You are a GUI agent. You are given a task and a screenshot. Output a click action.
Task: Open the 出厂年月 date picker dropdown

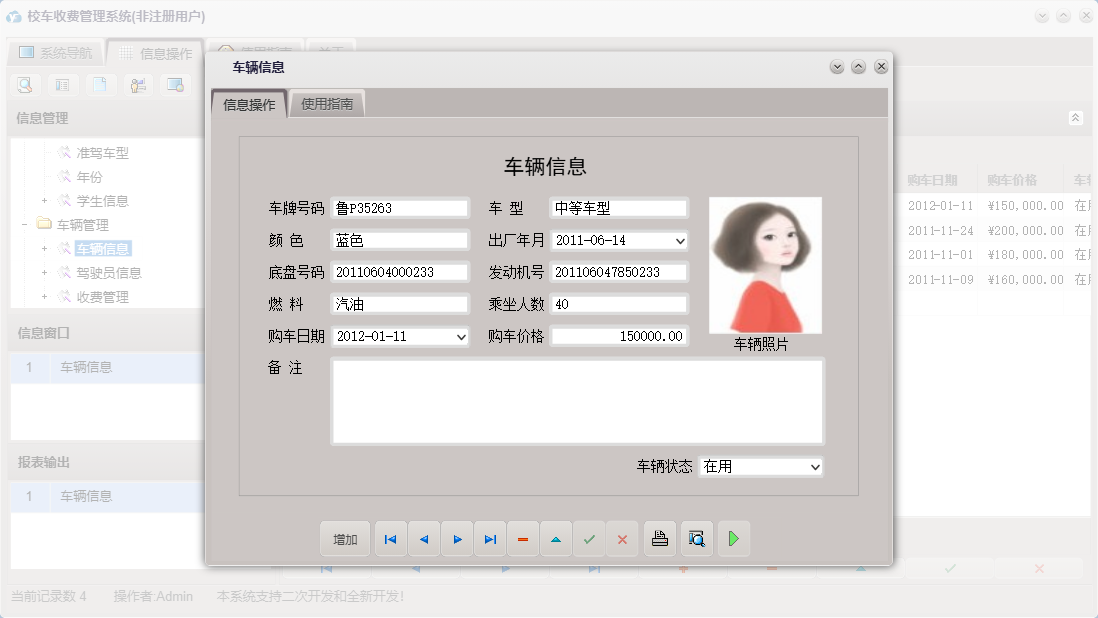coord(679,240)
